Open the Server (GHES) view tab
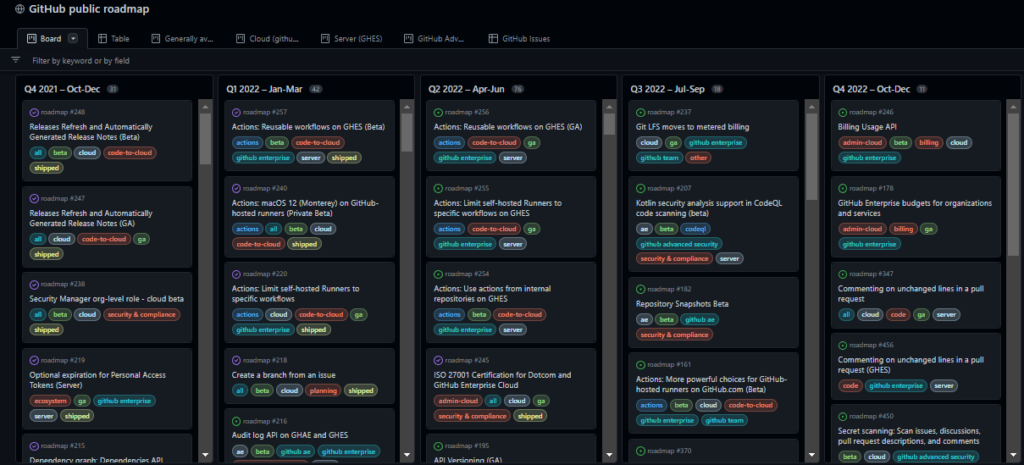 click(x=351, y=39)
